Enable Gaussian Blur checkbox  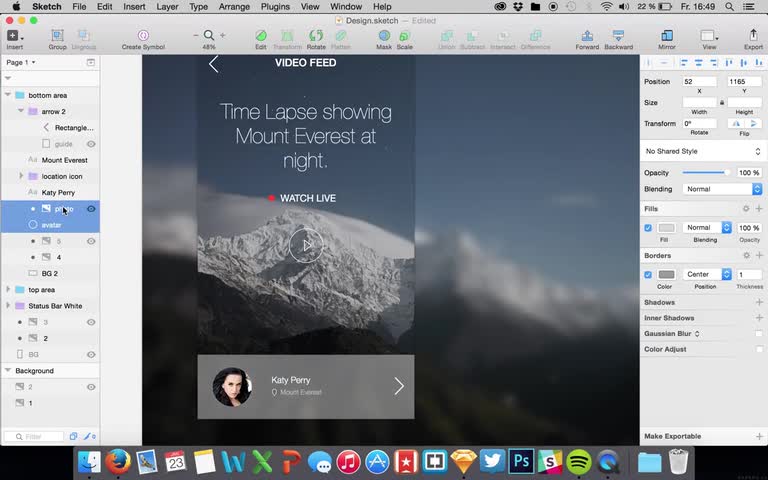coord(759,334)
